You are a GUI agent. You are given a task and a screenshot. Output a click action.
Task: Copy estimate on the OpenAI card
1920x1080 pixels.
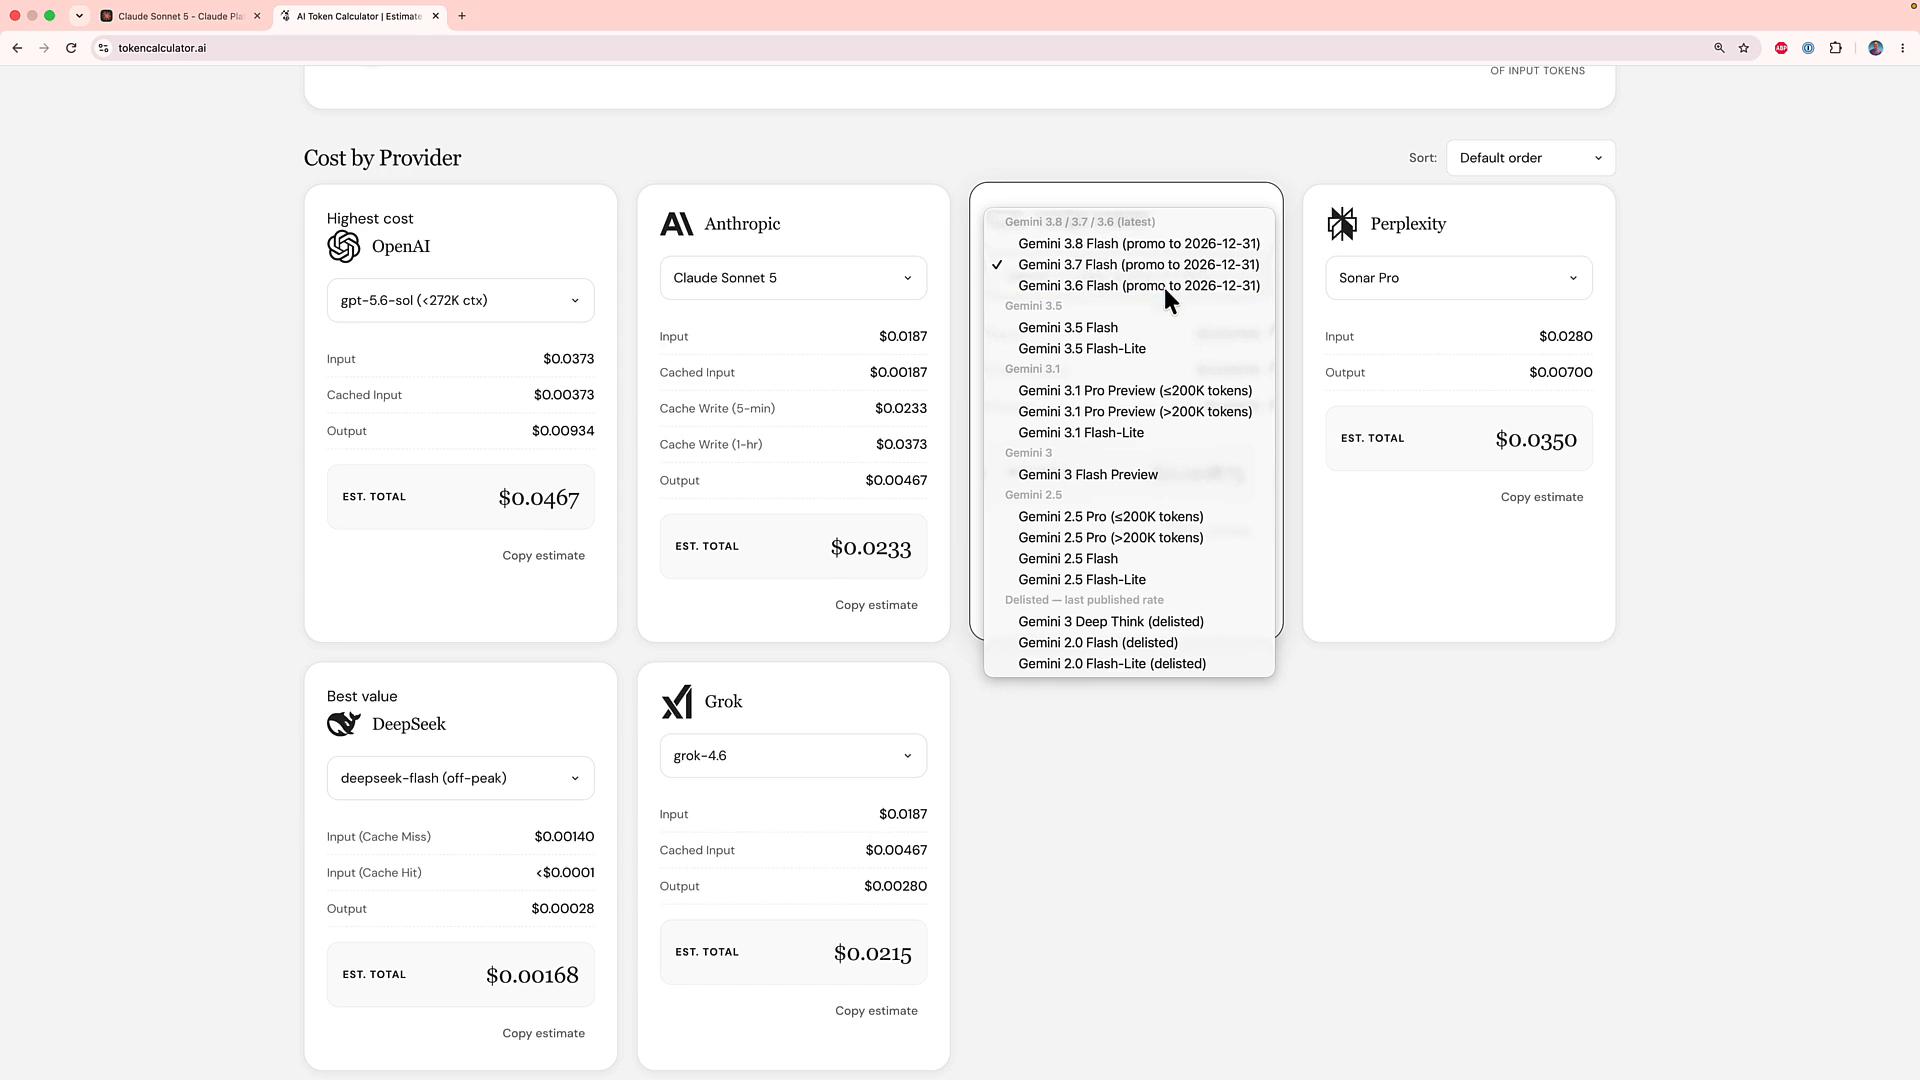[x=543, y=555]
